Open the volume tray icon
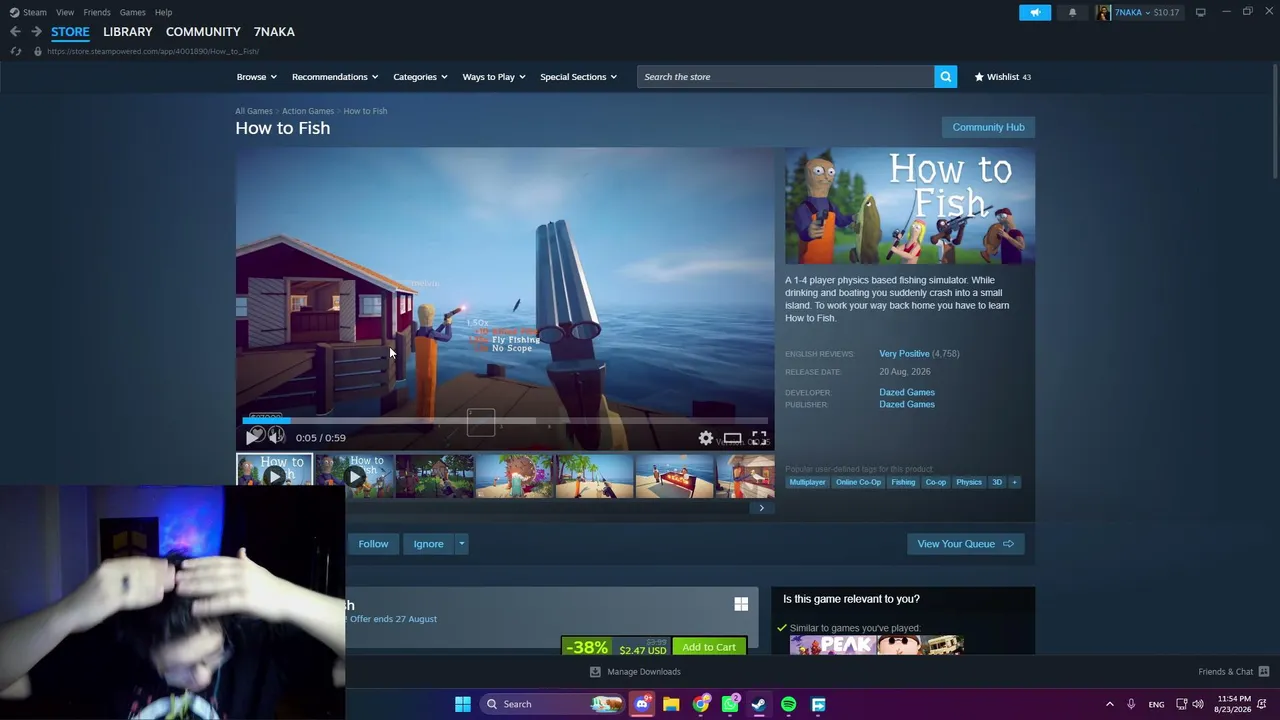 [1198, 704]
